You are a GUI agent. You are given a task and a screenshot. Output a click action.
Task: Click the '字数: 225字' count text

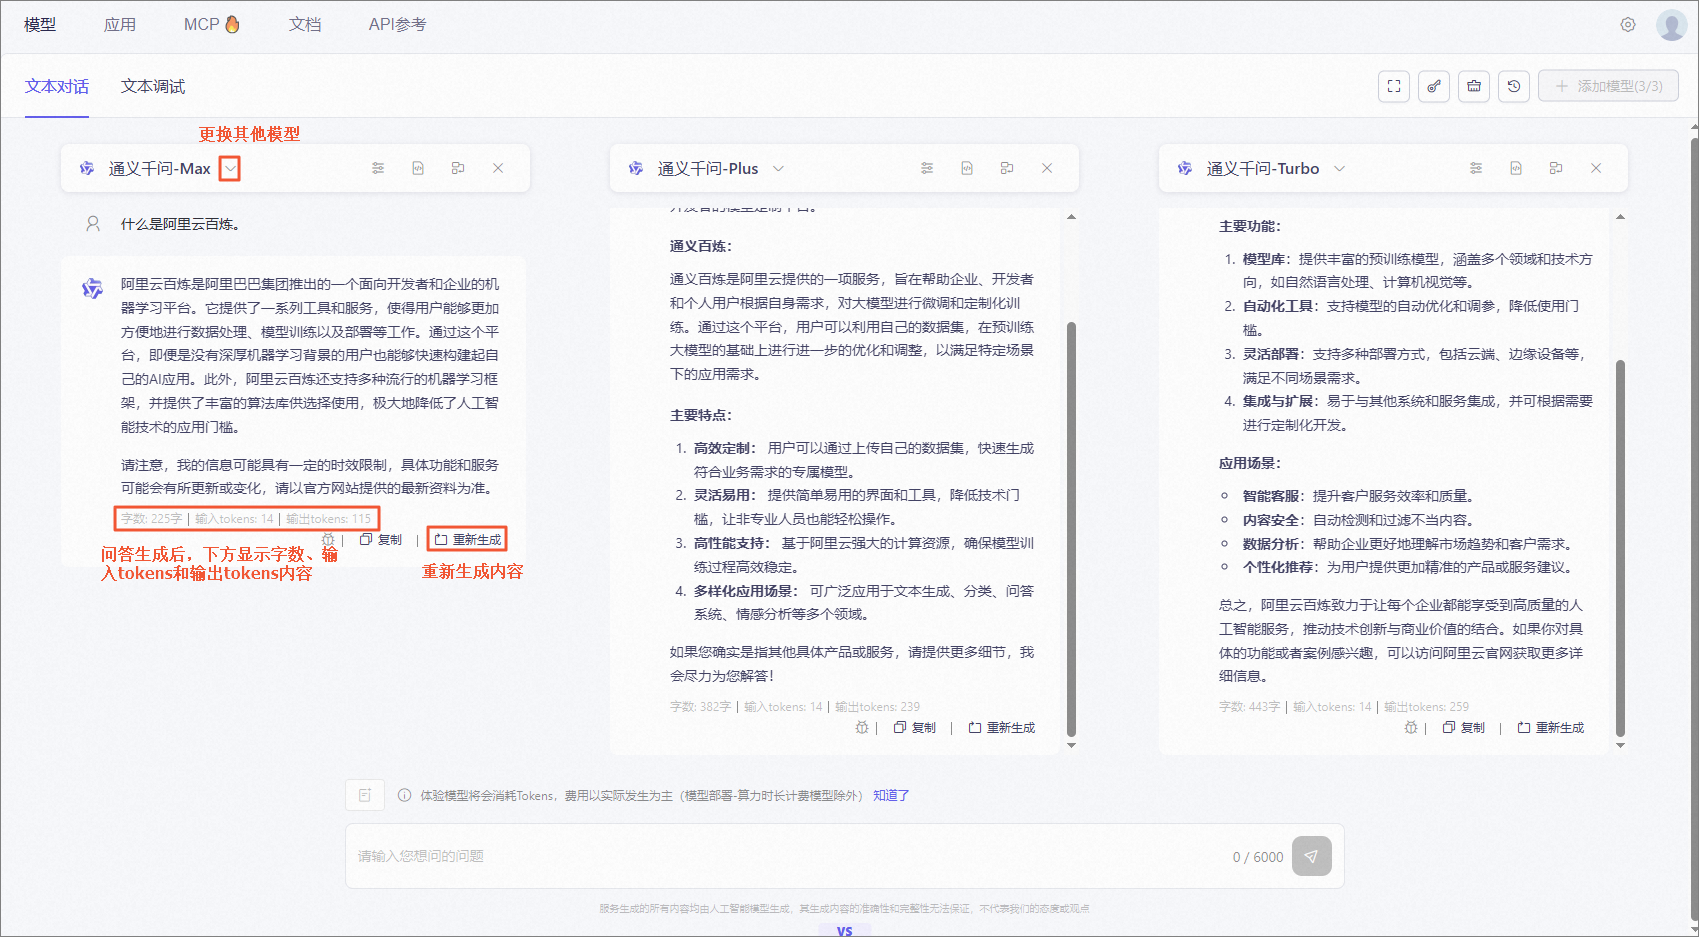(152, 519)
